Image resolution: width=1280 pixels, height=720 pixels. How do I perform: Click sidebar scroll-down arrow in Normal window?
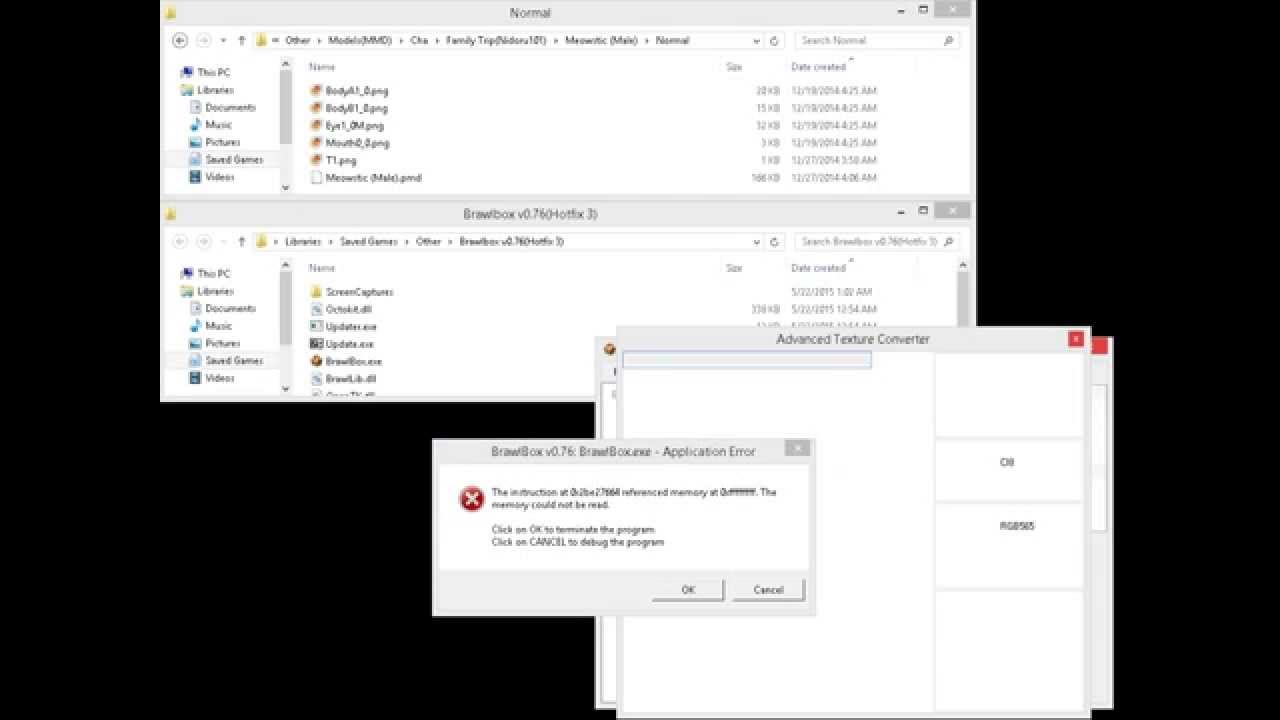(x=286, y=187)
